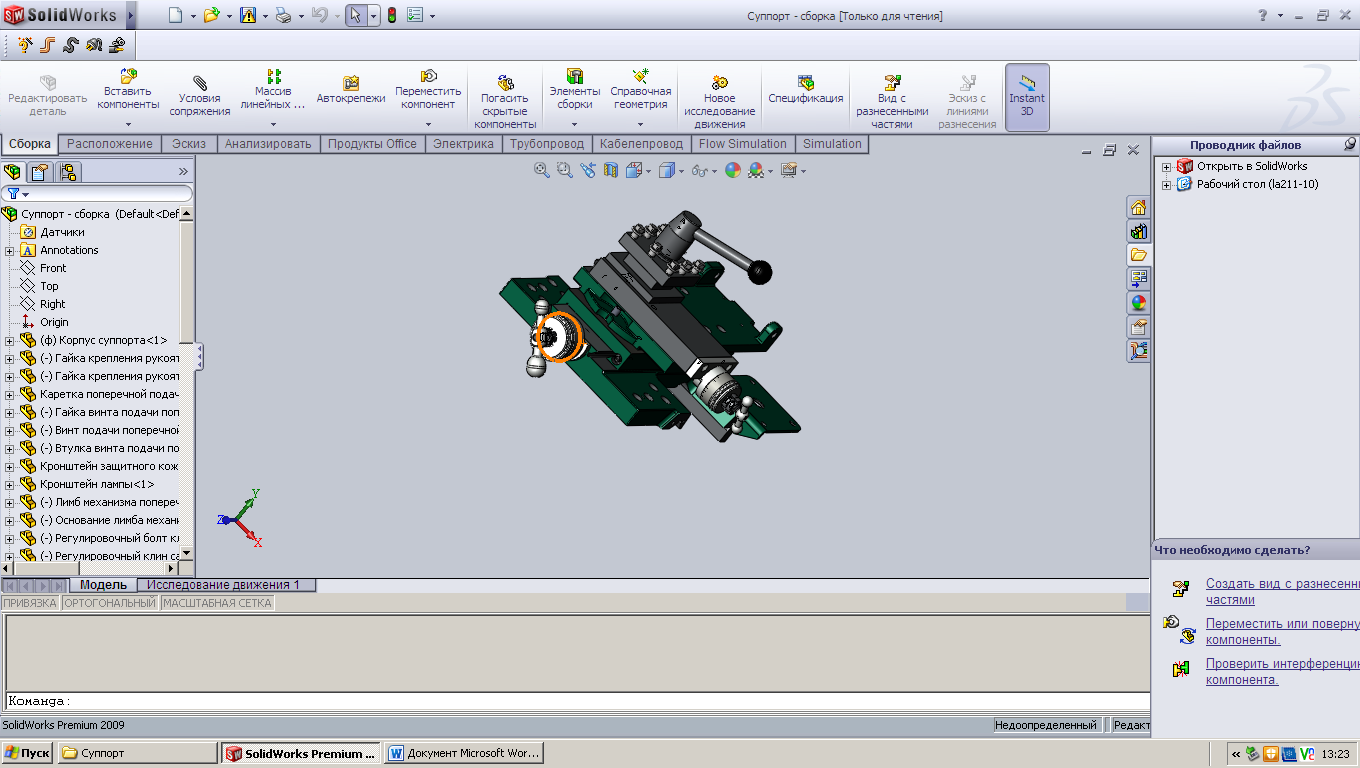The image size is (1360, 768).
Task: Switch to Simulation tab
Action: [x=832, y=144]
